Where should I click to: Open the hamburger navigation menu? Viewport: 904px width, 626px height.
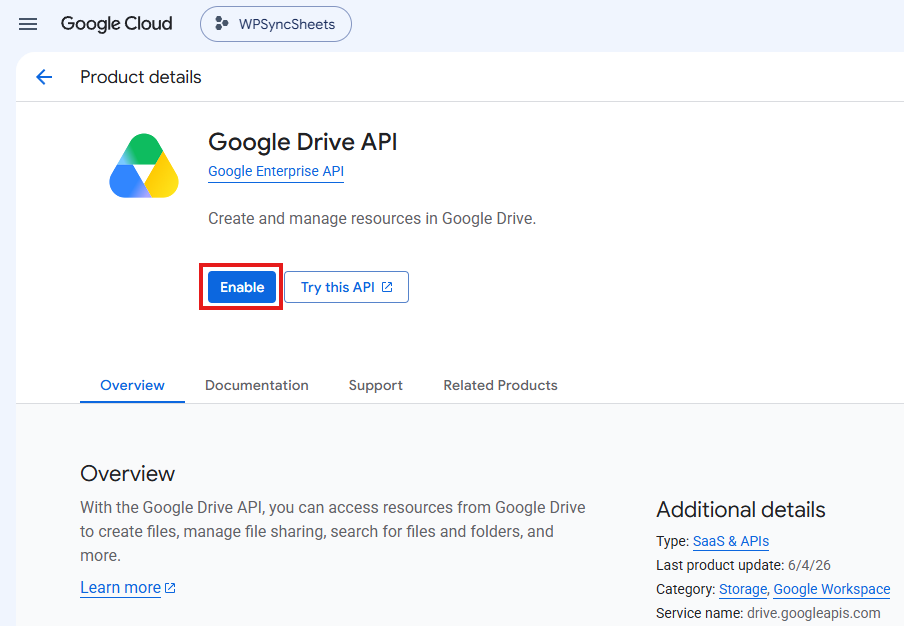28,24
